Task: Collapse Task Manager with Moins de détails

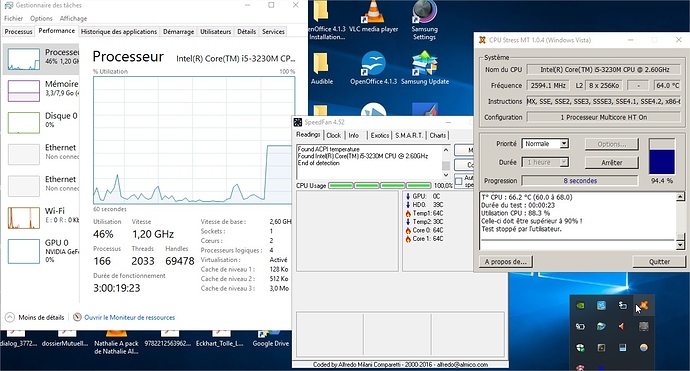Action: (x=35, y=317)
